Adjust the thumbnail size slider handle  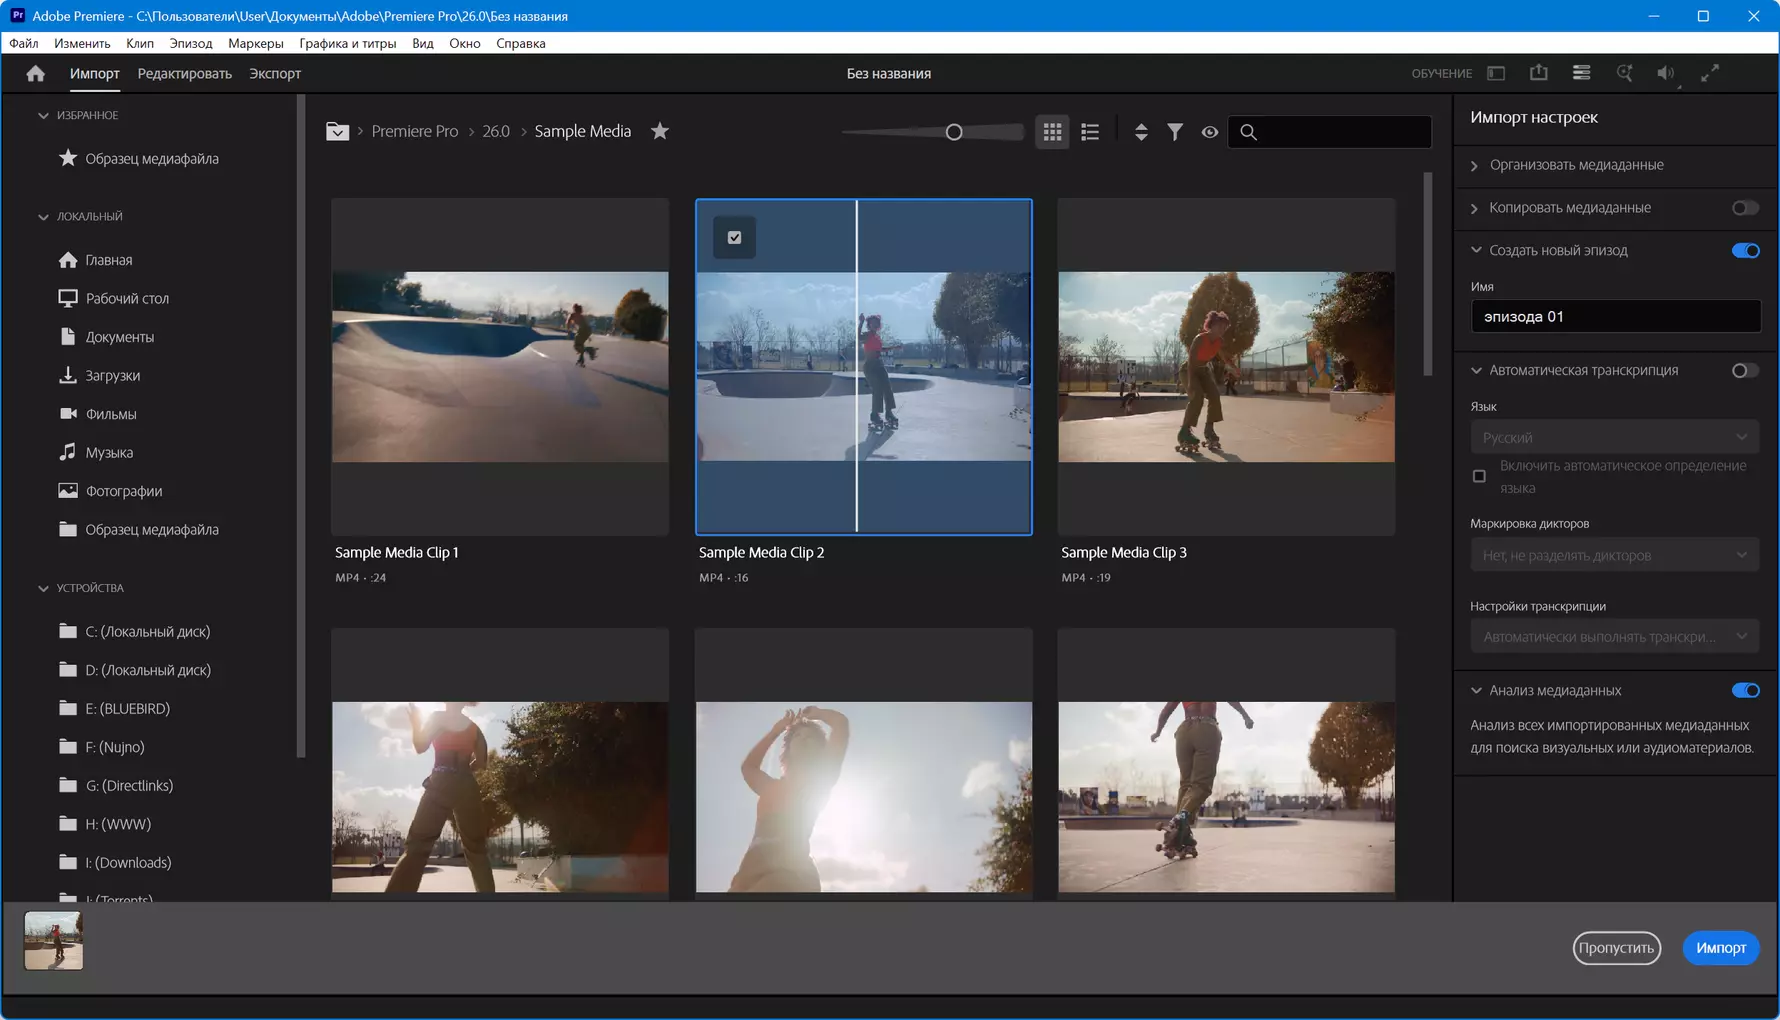pyautogui.click(x=954, y=132)
